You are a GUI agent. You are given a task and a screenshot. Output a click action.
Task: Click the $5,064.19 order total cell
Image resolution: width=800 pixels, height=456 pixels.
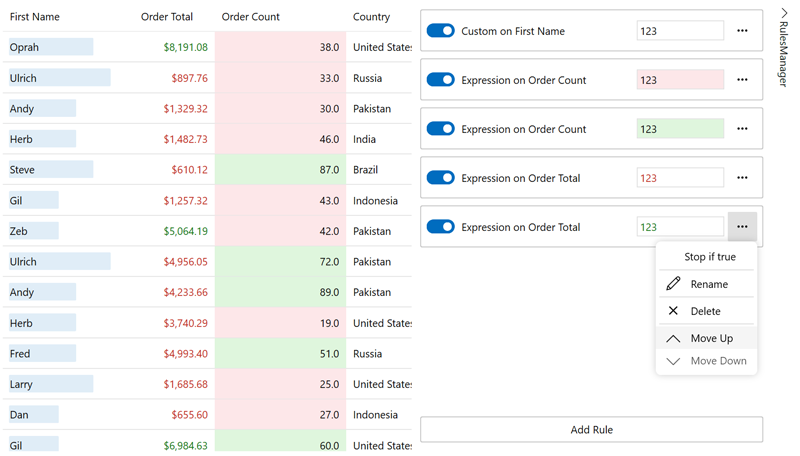174,231
